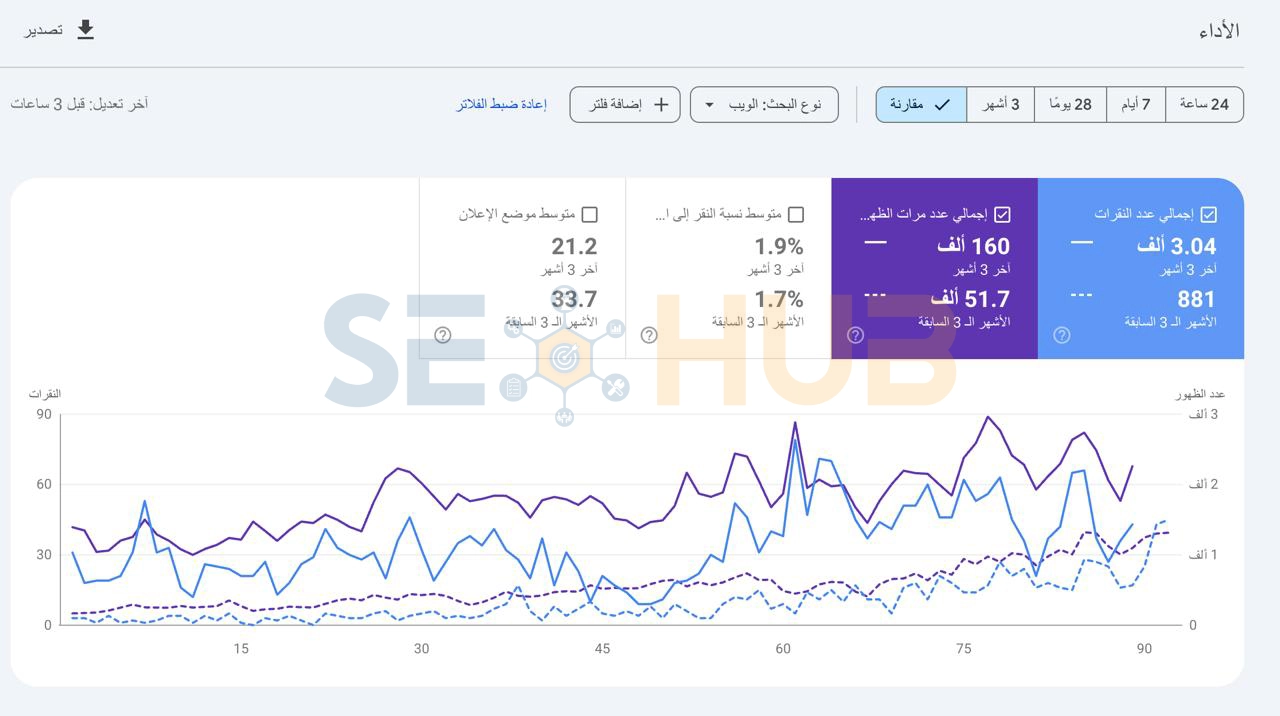Click checkmark icon on compare chip
This screenshot has width=1280, height=716.
point(942,105)
